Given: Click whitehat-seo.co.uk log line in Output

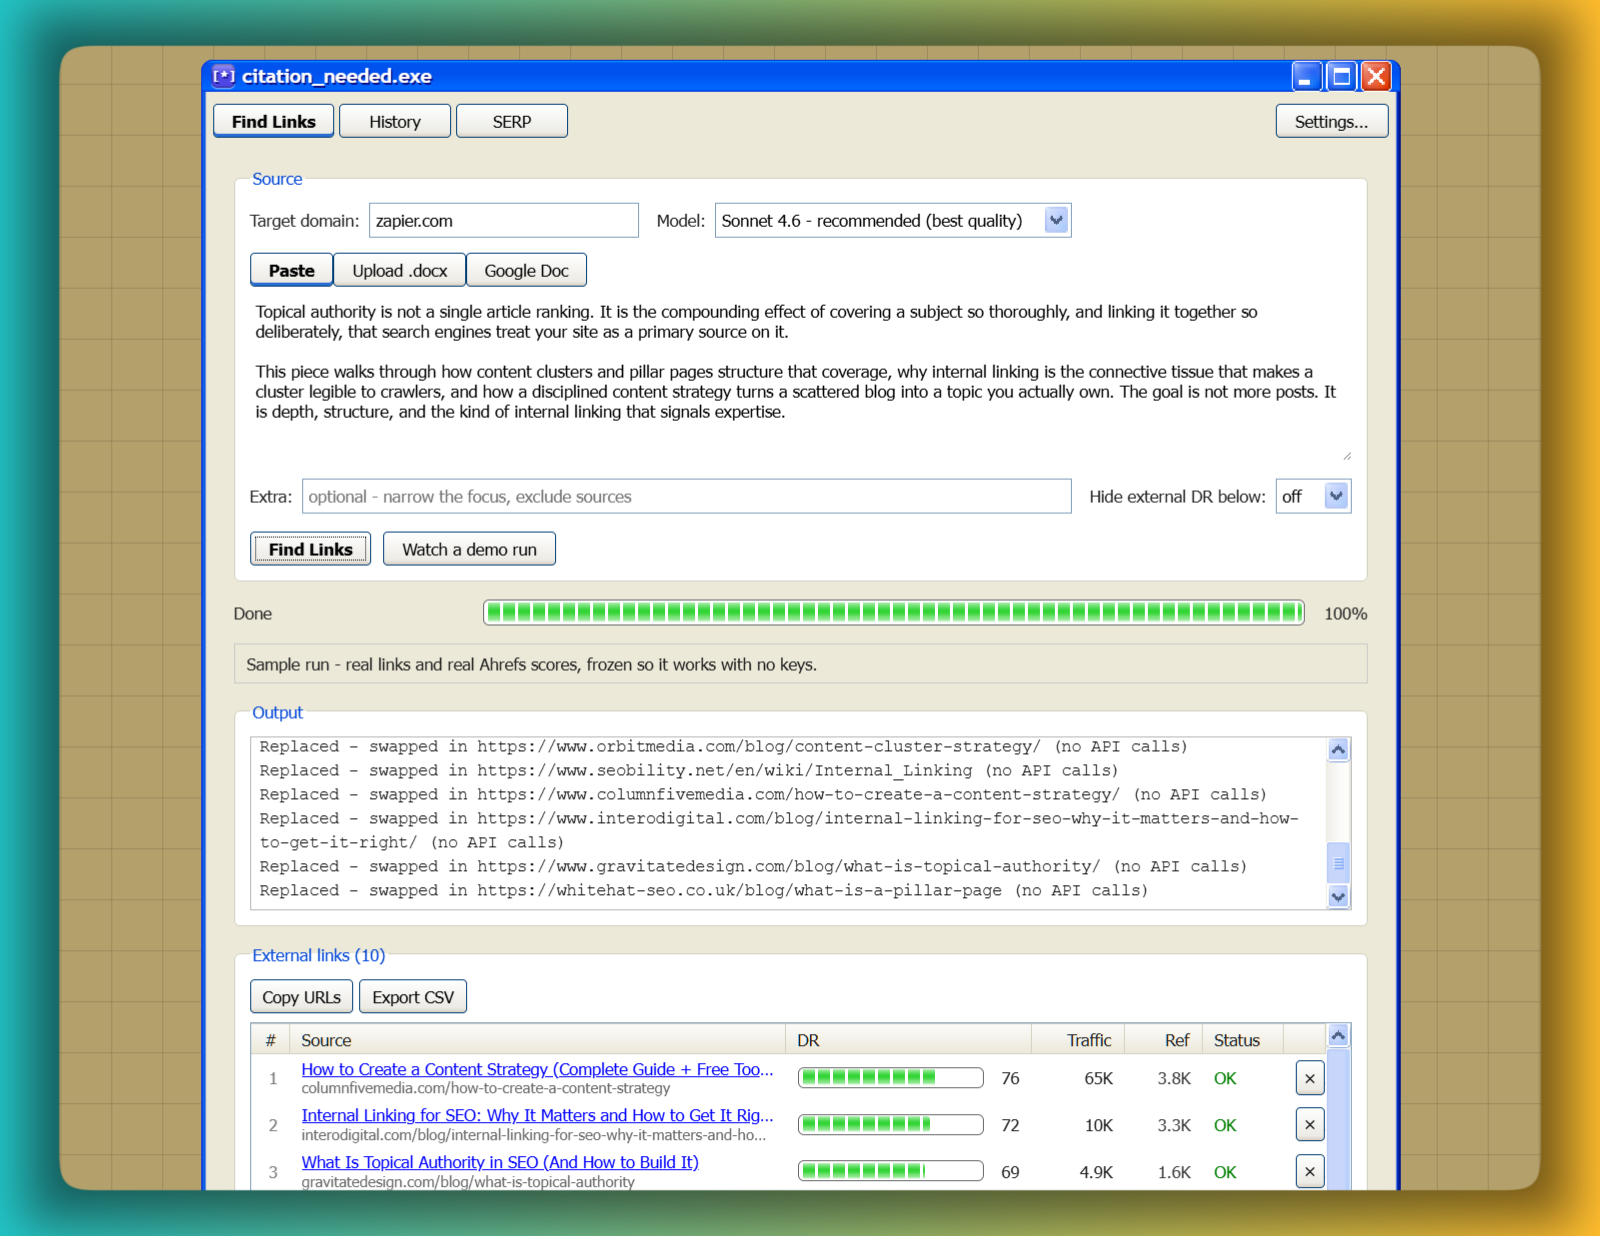Looking at the screenshot, I should pyautogui.click(x=704, y=890).
